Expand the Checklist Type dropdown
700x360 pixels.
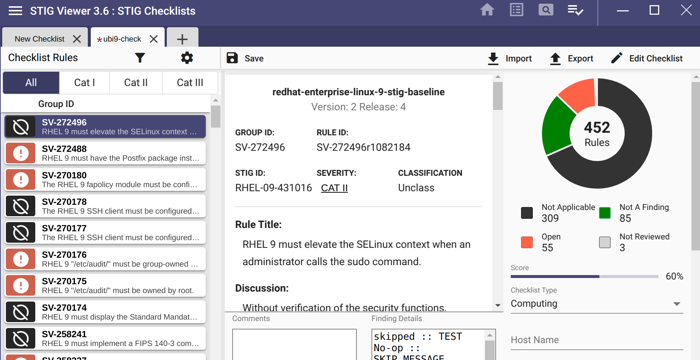(x=597, y=304)
